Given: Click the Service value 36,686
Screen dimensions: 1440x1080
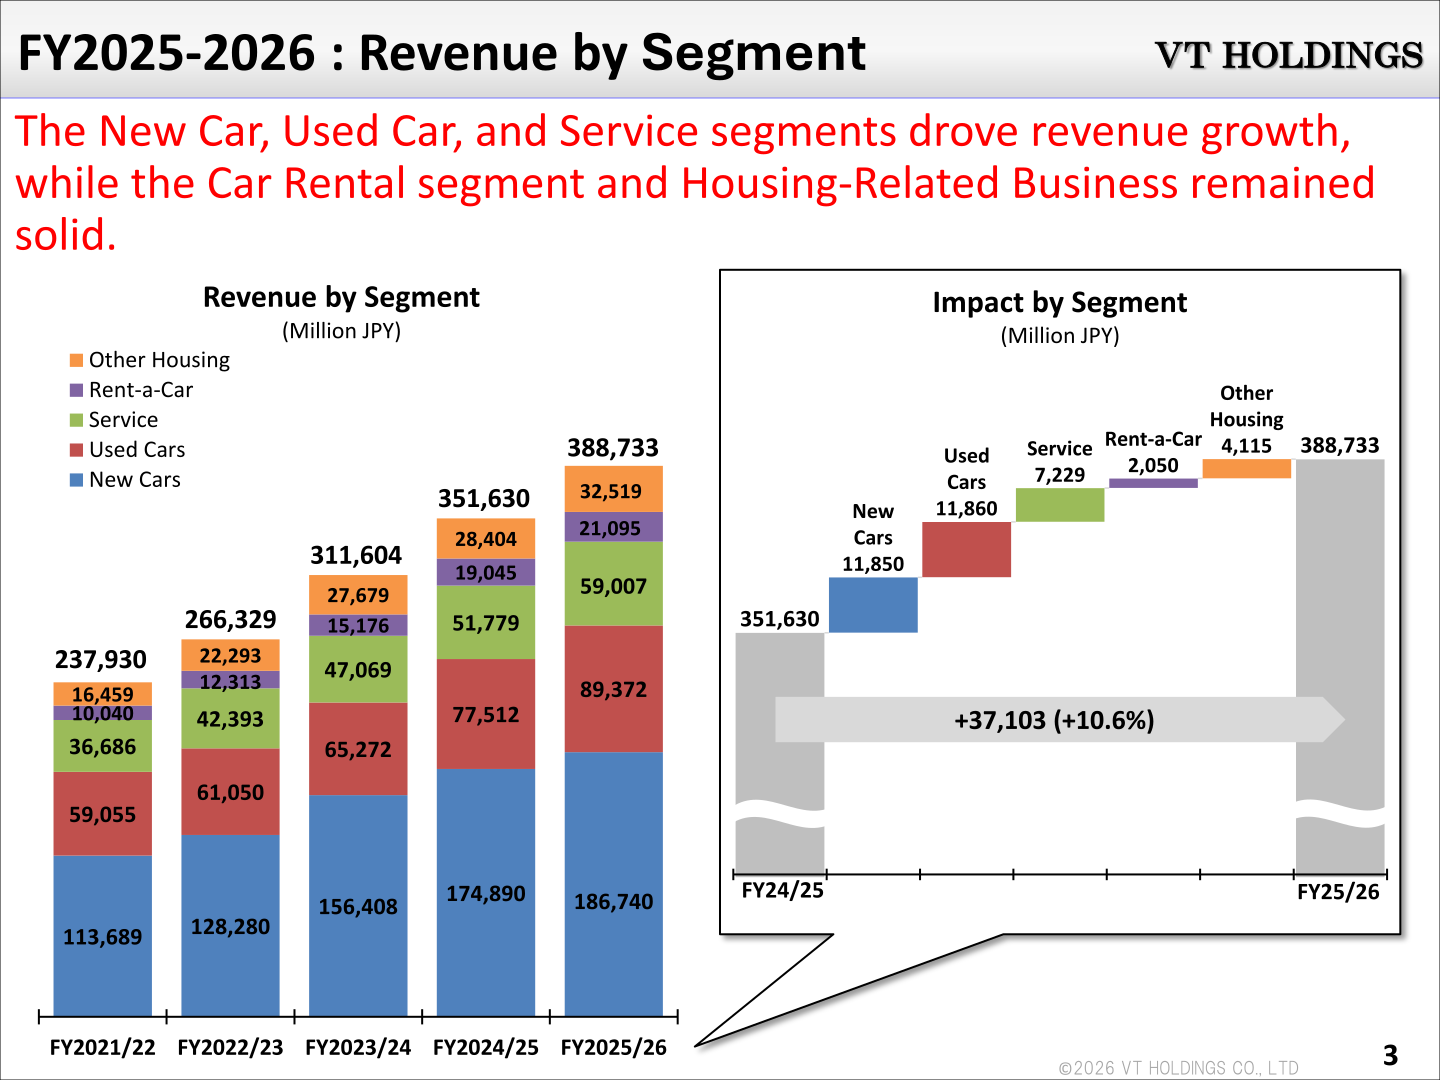Looking at the screenshot, I should click(103, 747).
